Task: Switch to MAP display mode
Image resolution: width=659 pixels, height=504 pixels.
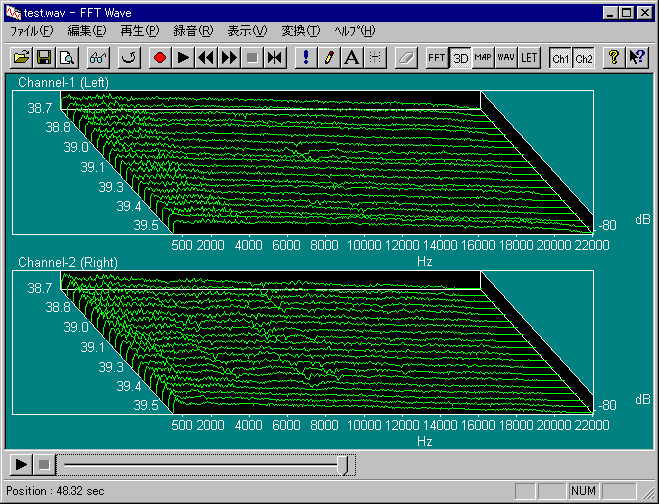Action: [483, 58]
